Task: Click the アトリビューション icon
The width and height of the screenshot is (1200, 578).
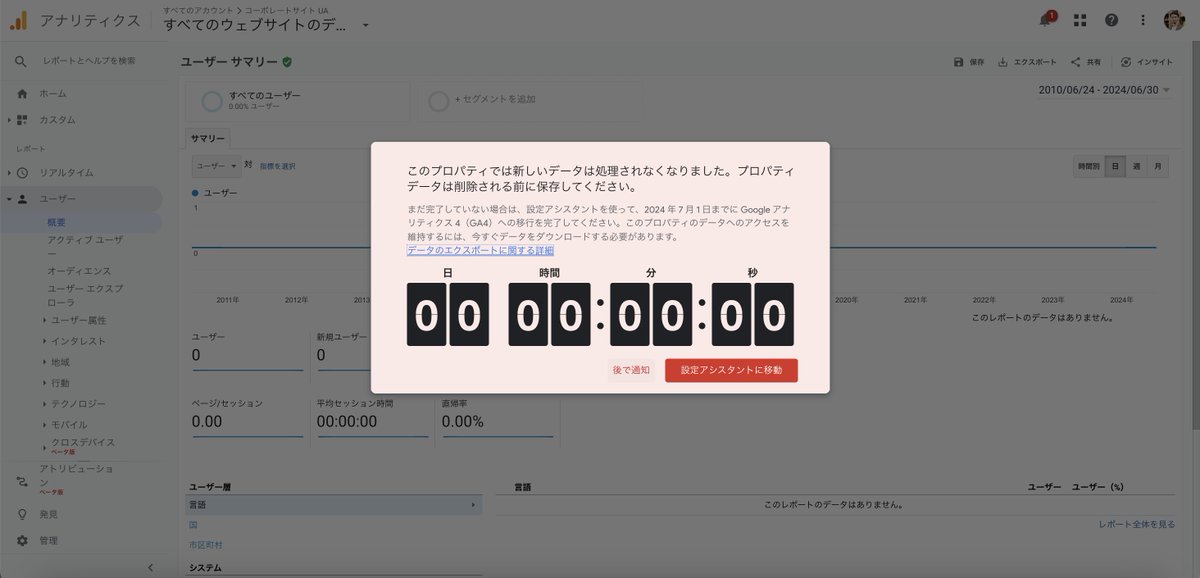Action: (22, 481)
